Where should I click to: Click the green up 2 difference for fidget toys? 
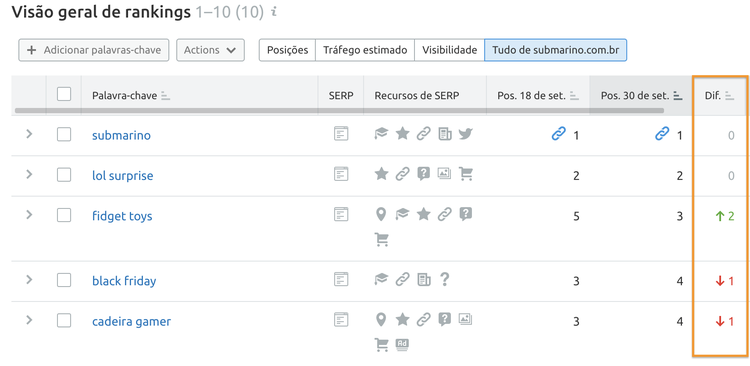pyautogui.click(x=724, y=216)
